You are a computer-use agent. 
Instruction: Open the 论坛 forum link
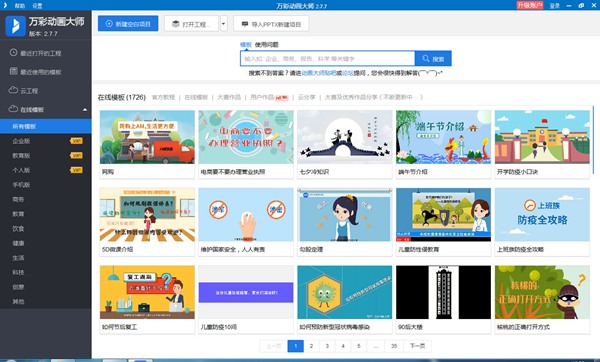pyautogui.click(x=348, y=73)
